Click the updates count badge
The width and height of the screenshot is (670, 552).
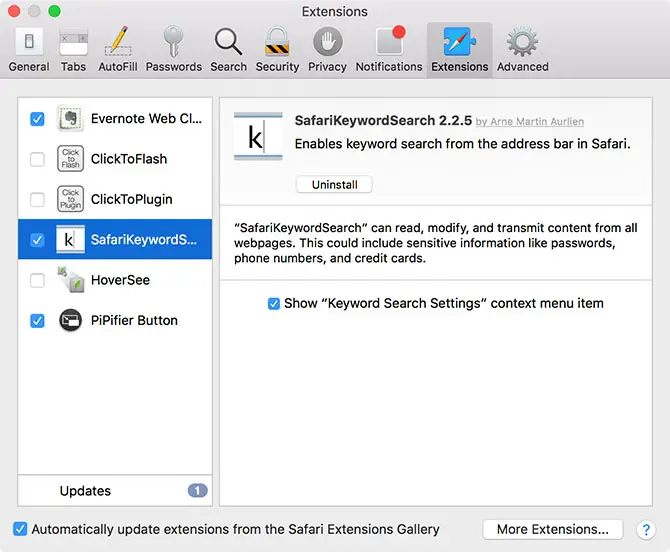pyautogui.click(x=197, y=490)
